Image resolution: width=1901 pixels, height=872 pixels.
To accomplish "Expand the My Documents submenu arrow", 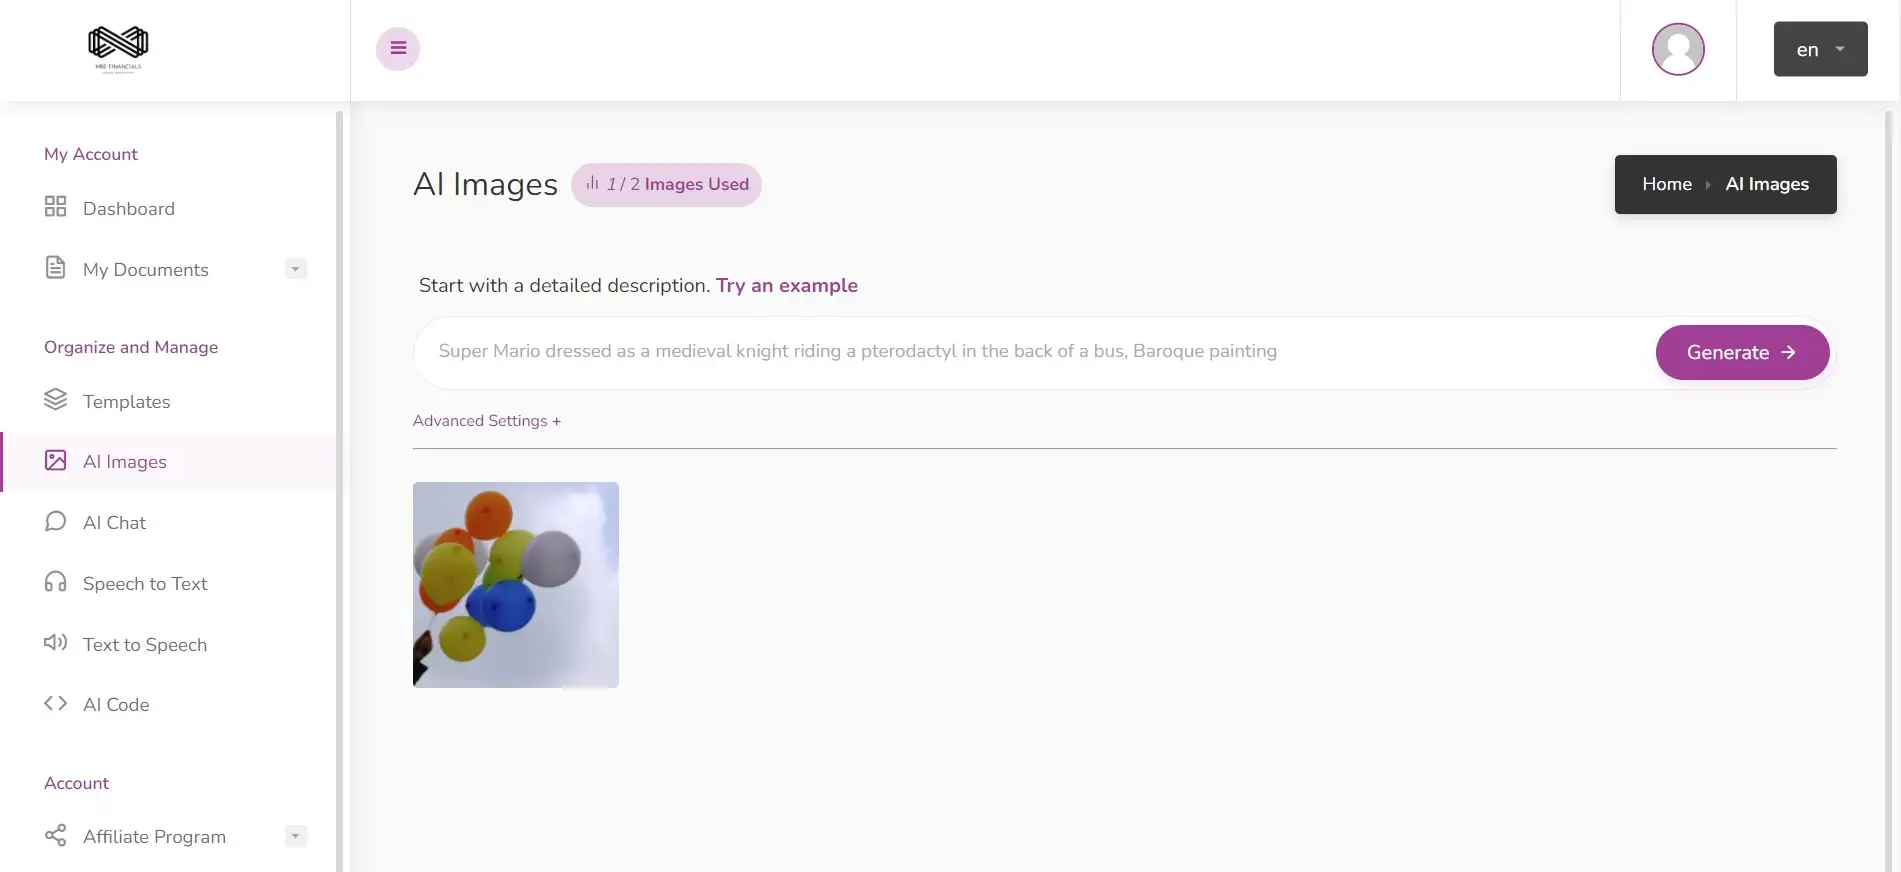I will click(x=295, y=269).
